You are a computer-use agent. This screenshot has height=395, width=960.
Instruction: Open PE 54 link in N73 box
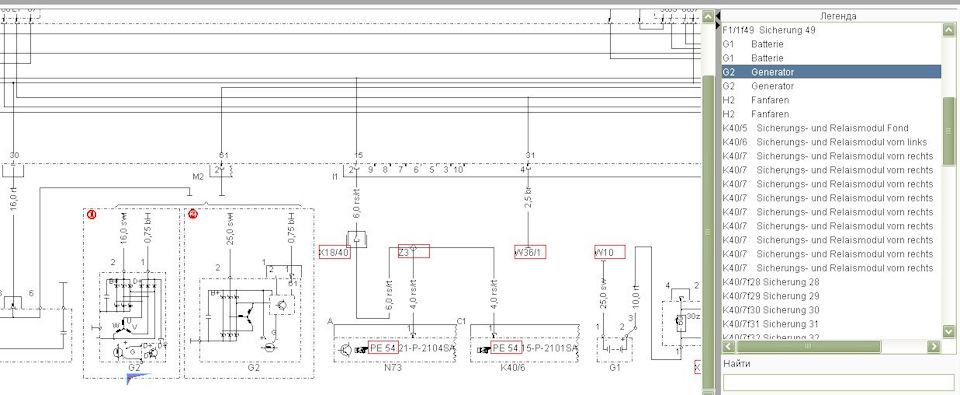click(383, 348)
